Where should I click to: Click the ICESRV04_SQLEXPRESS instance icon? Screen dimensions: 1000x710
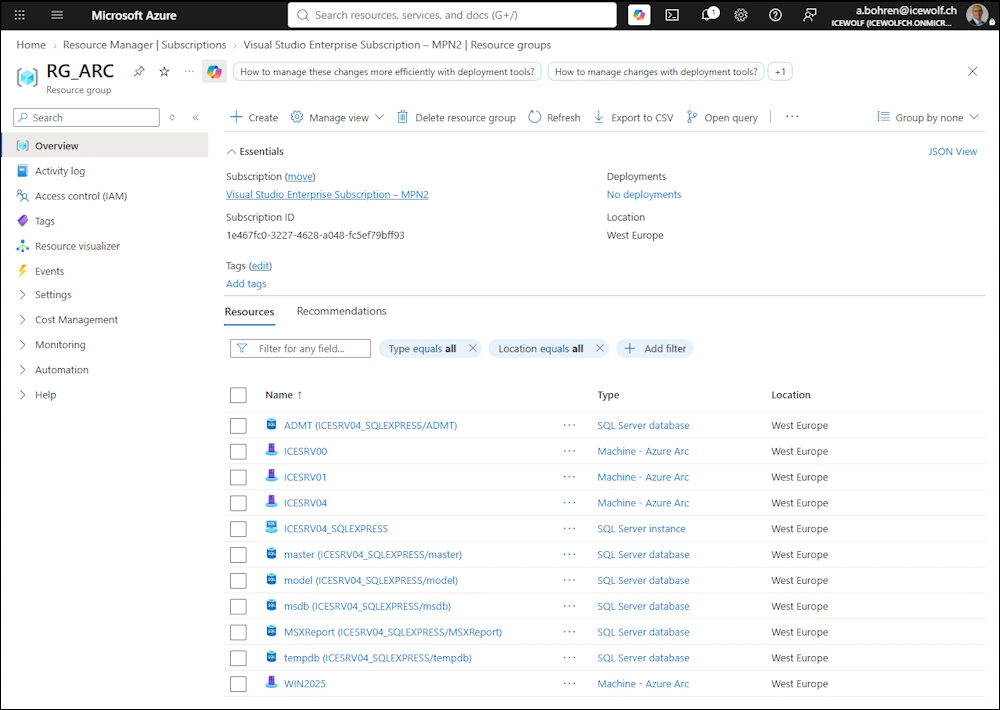271,528
